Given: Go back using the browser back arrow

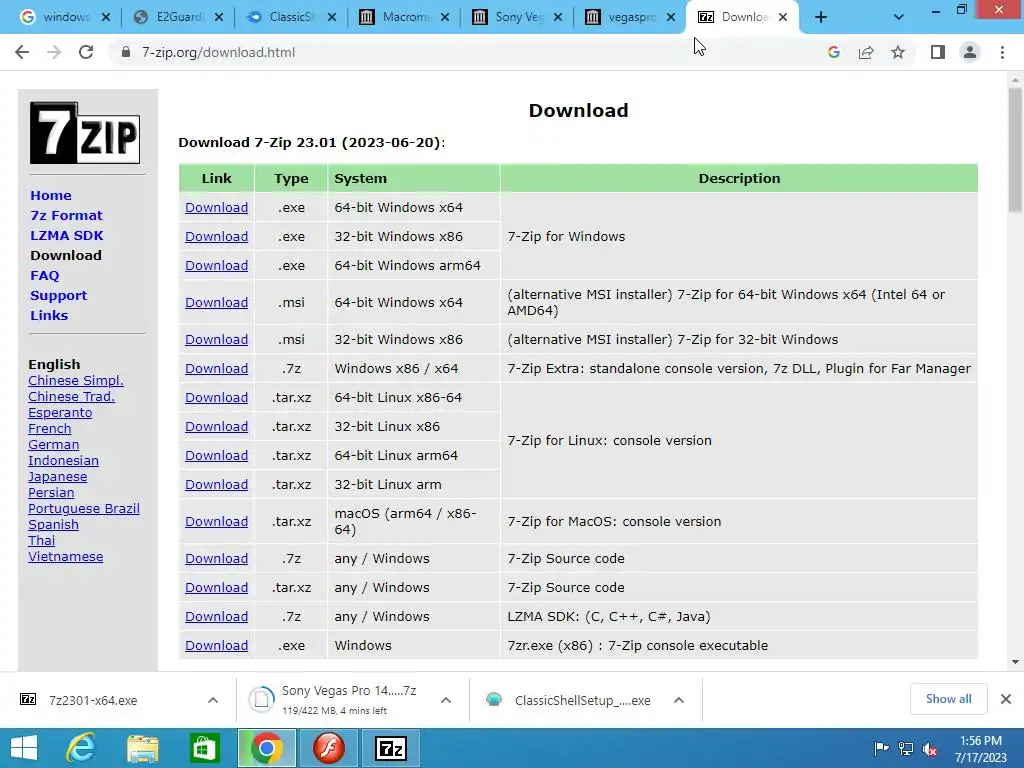Looking at the screenshot, I should tap(22, 52).
